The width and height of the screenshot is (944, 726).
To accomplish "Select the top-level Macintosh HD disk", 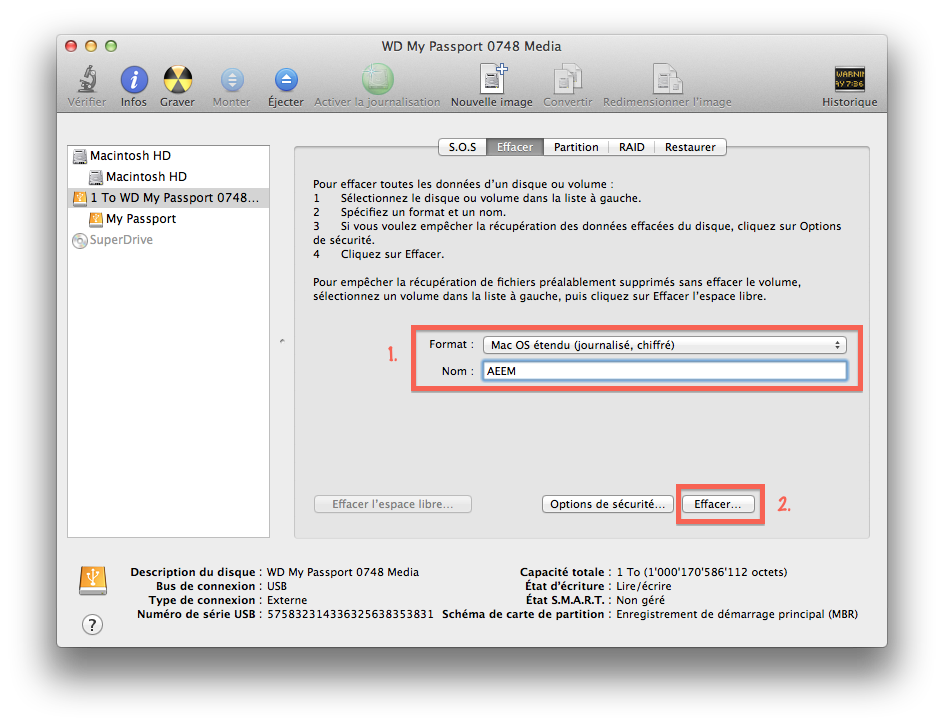I will tap(130, 156).
